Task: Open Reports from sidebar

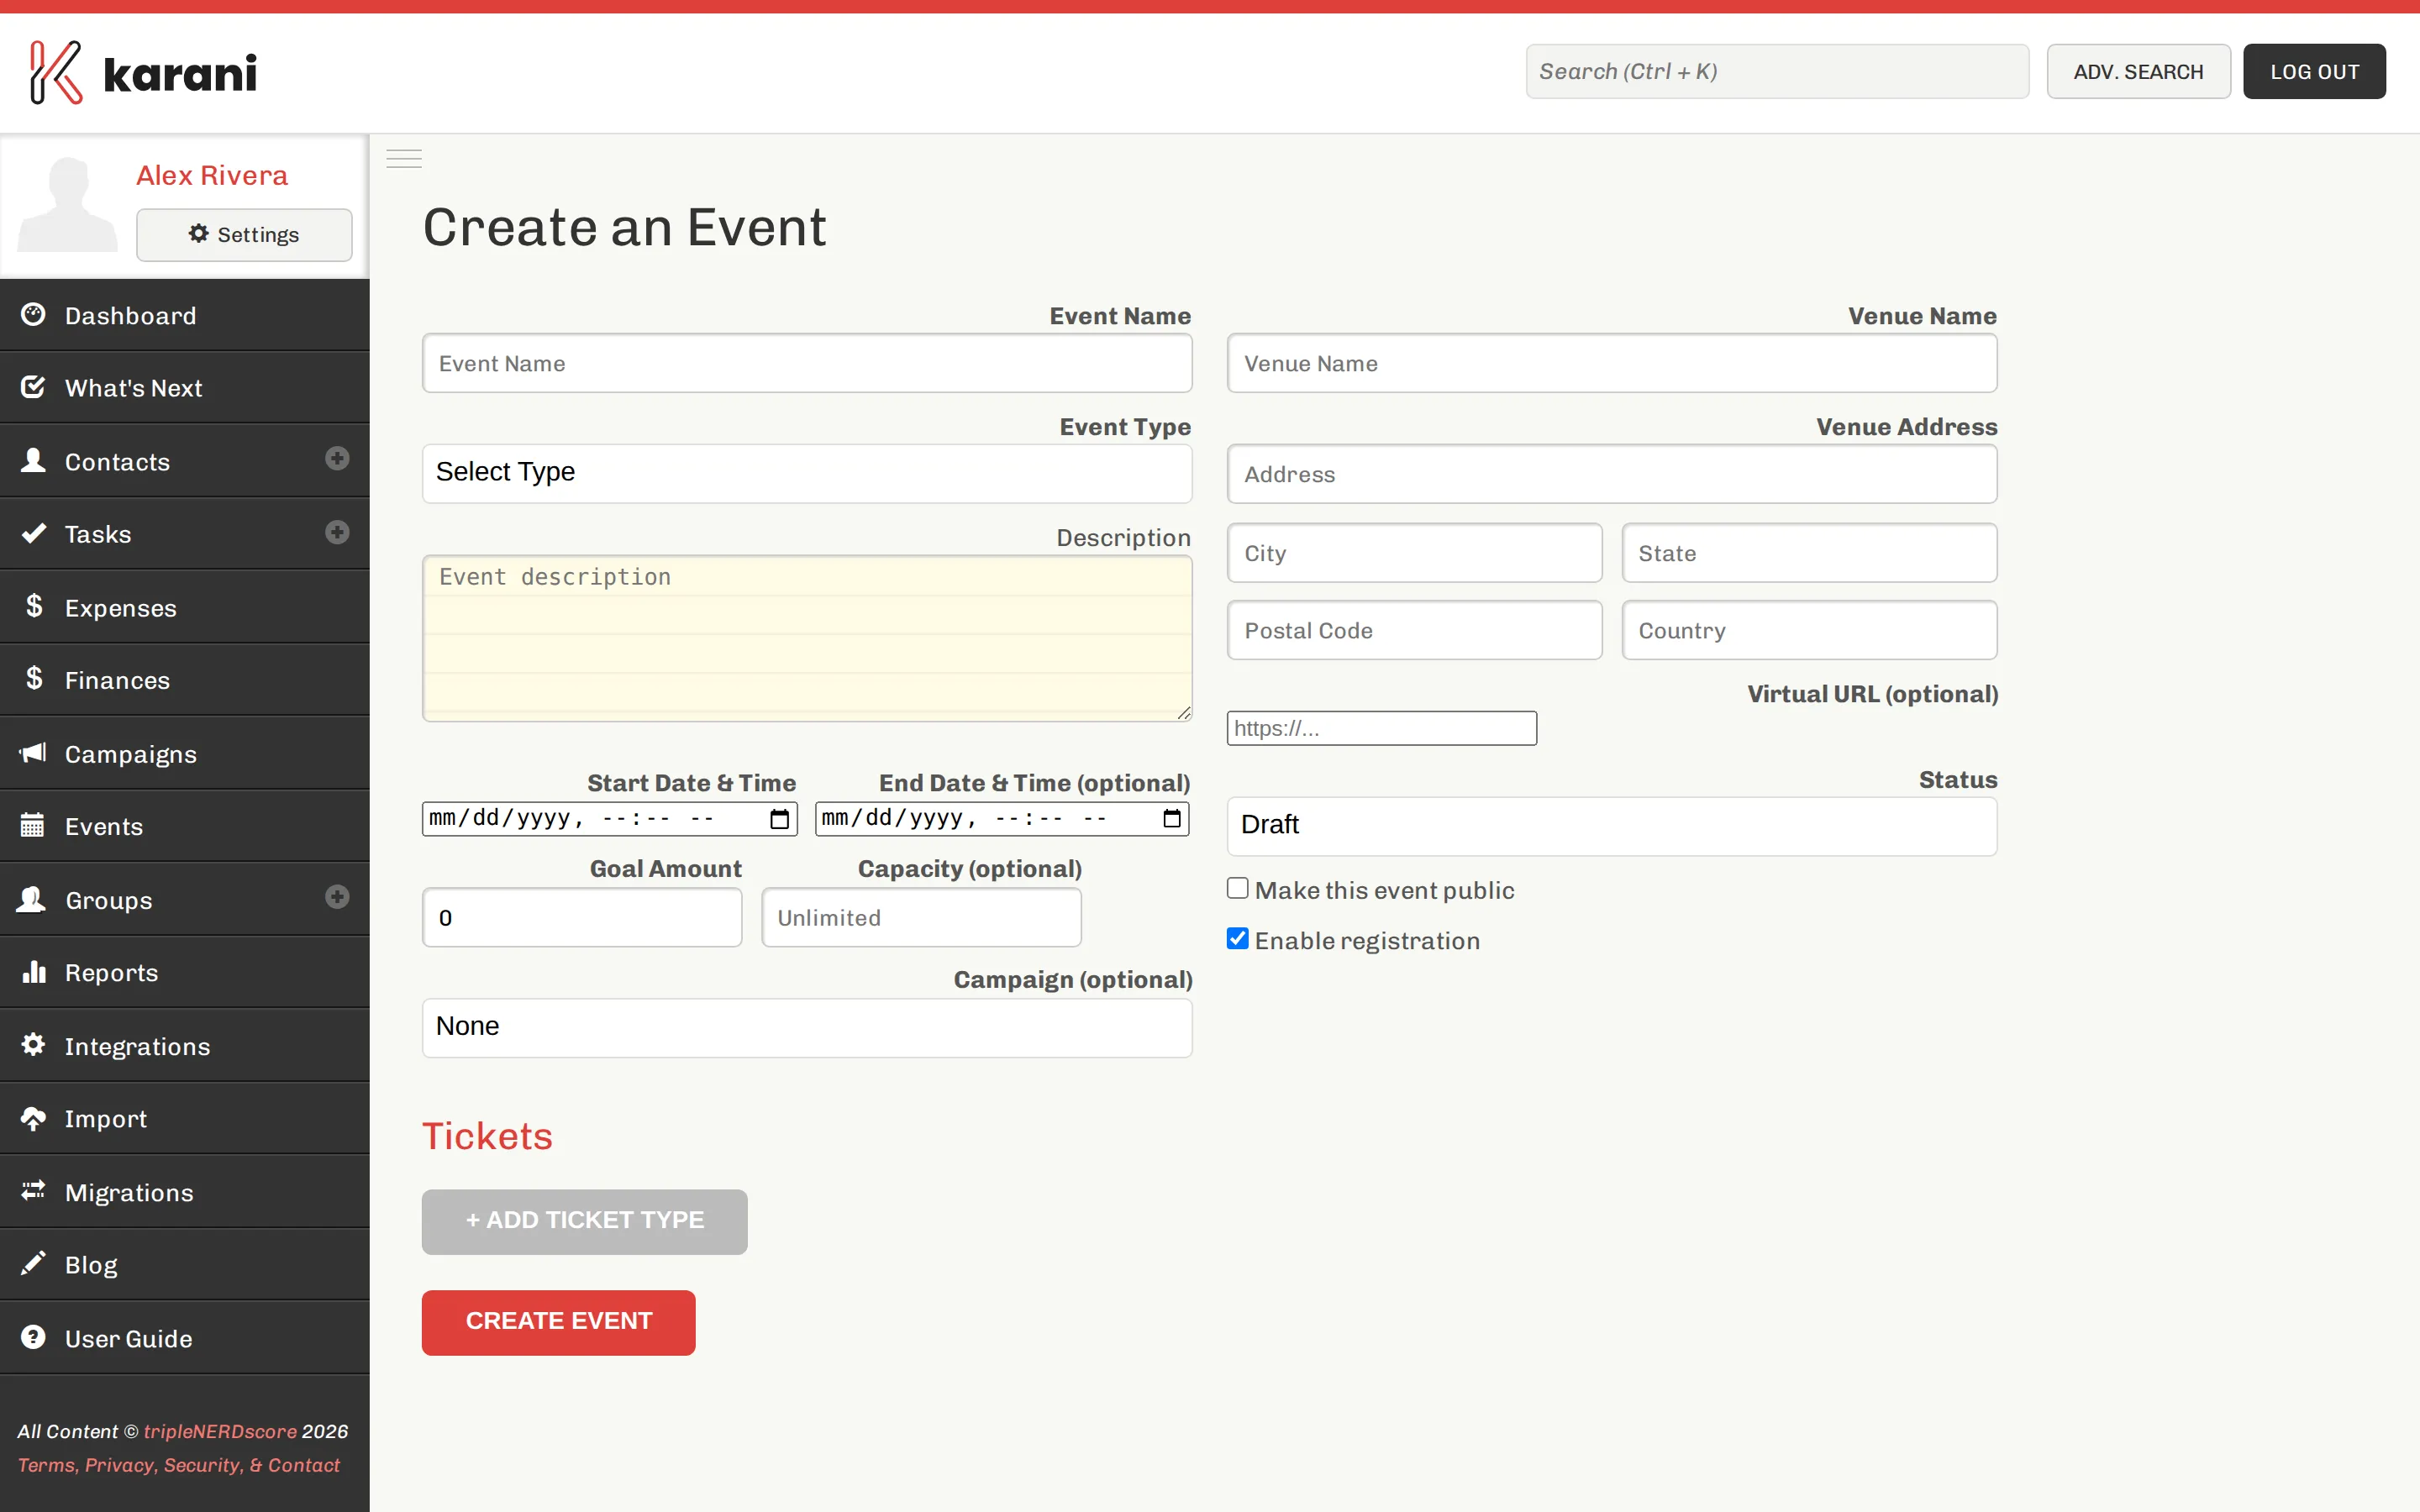Action: tap(185, 972)
